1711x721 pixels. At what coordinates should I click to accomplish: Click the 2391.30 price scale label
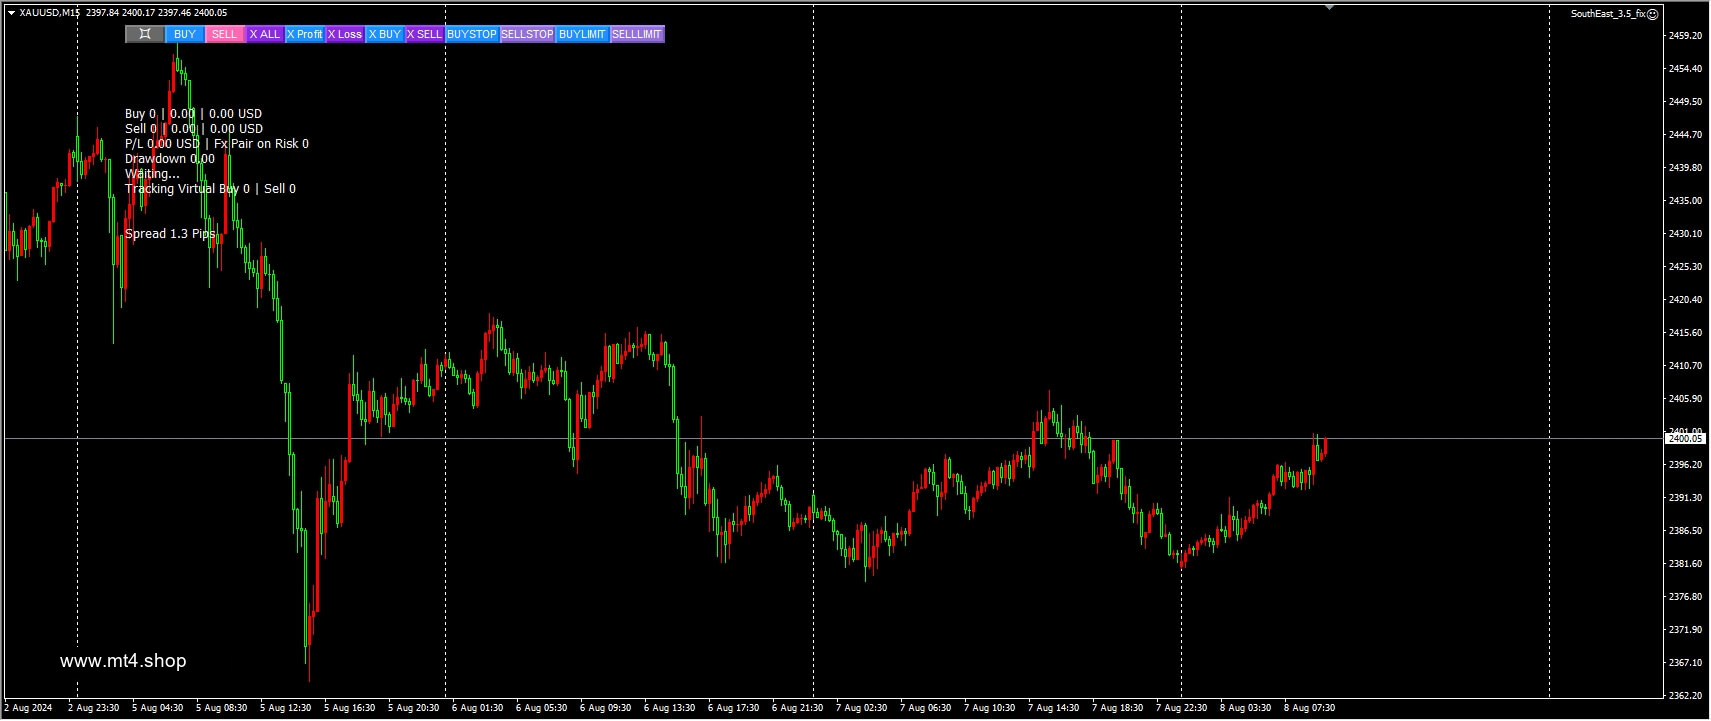(x=1686, y=498)
